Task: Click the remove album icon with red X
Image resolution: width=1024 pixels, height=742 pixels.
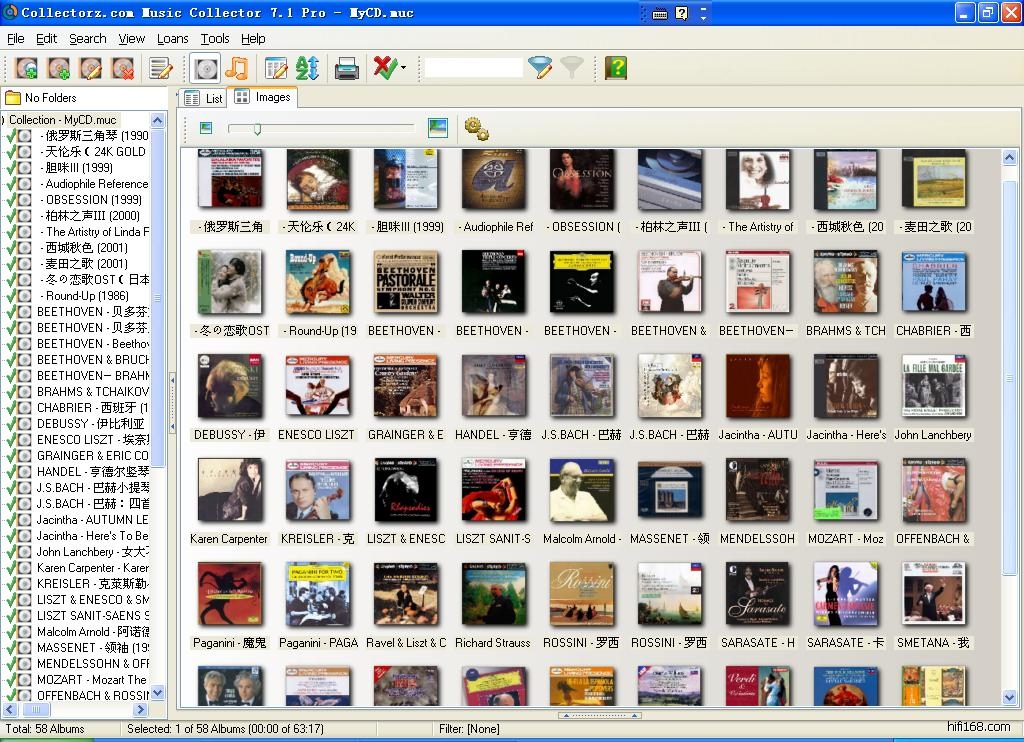Action: (123, 68)
